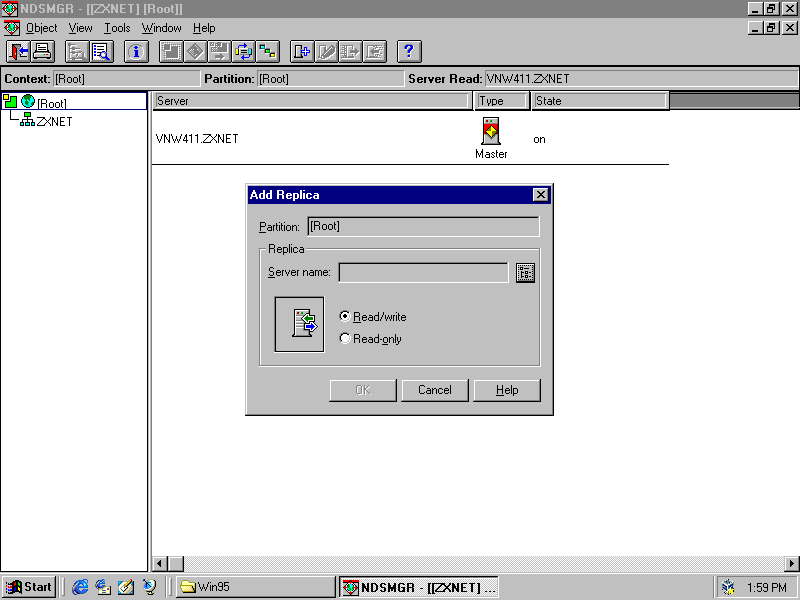The image size is (800, 600).
Task: Open the Help menu
Action: pos(204,28)
